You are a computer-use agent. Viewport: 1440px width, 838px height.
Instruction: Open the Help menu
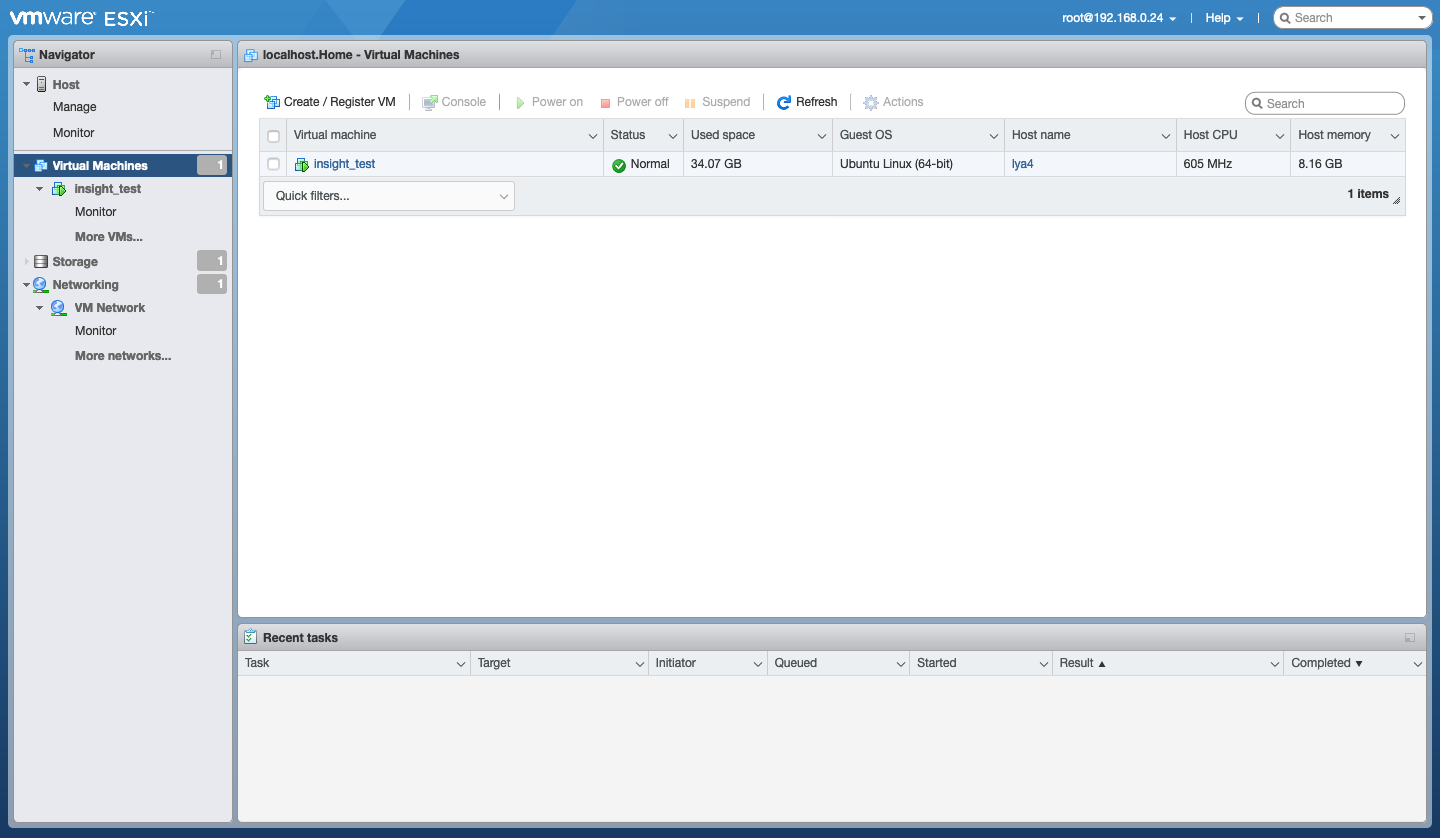tap(1222, 17)
